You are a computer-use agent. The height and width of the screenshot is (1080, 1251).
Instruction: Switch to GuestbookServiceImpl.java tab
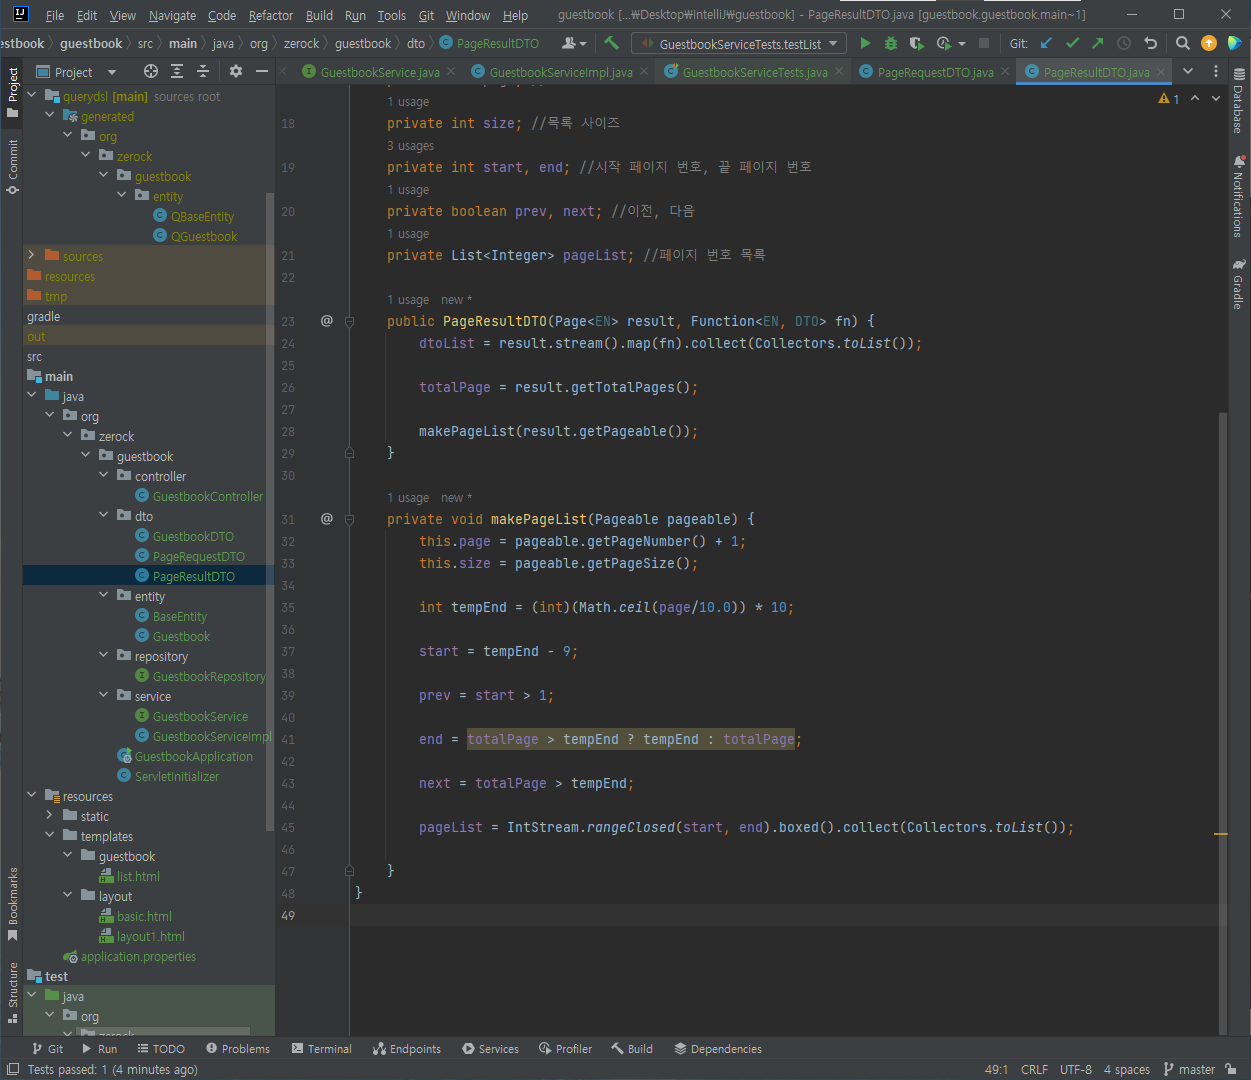(x=561, y=72)
